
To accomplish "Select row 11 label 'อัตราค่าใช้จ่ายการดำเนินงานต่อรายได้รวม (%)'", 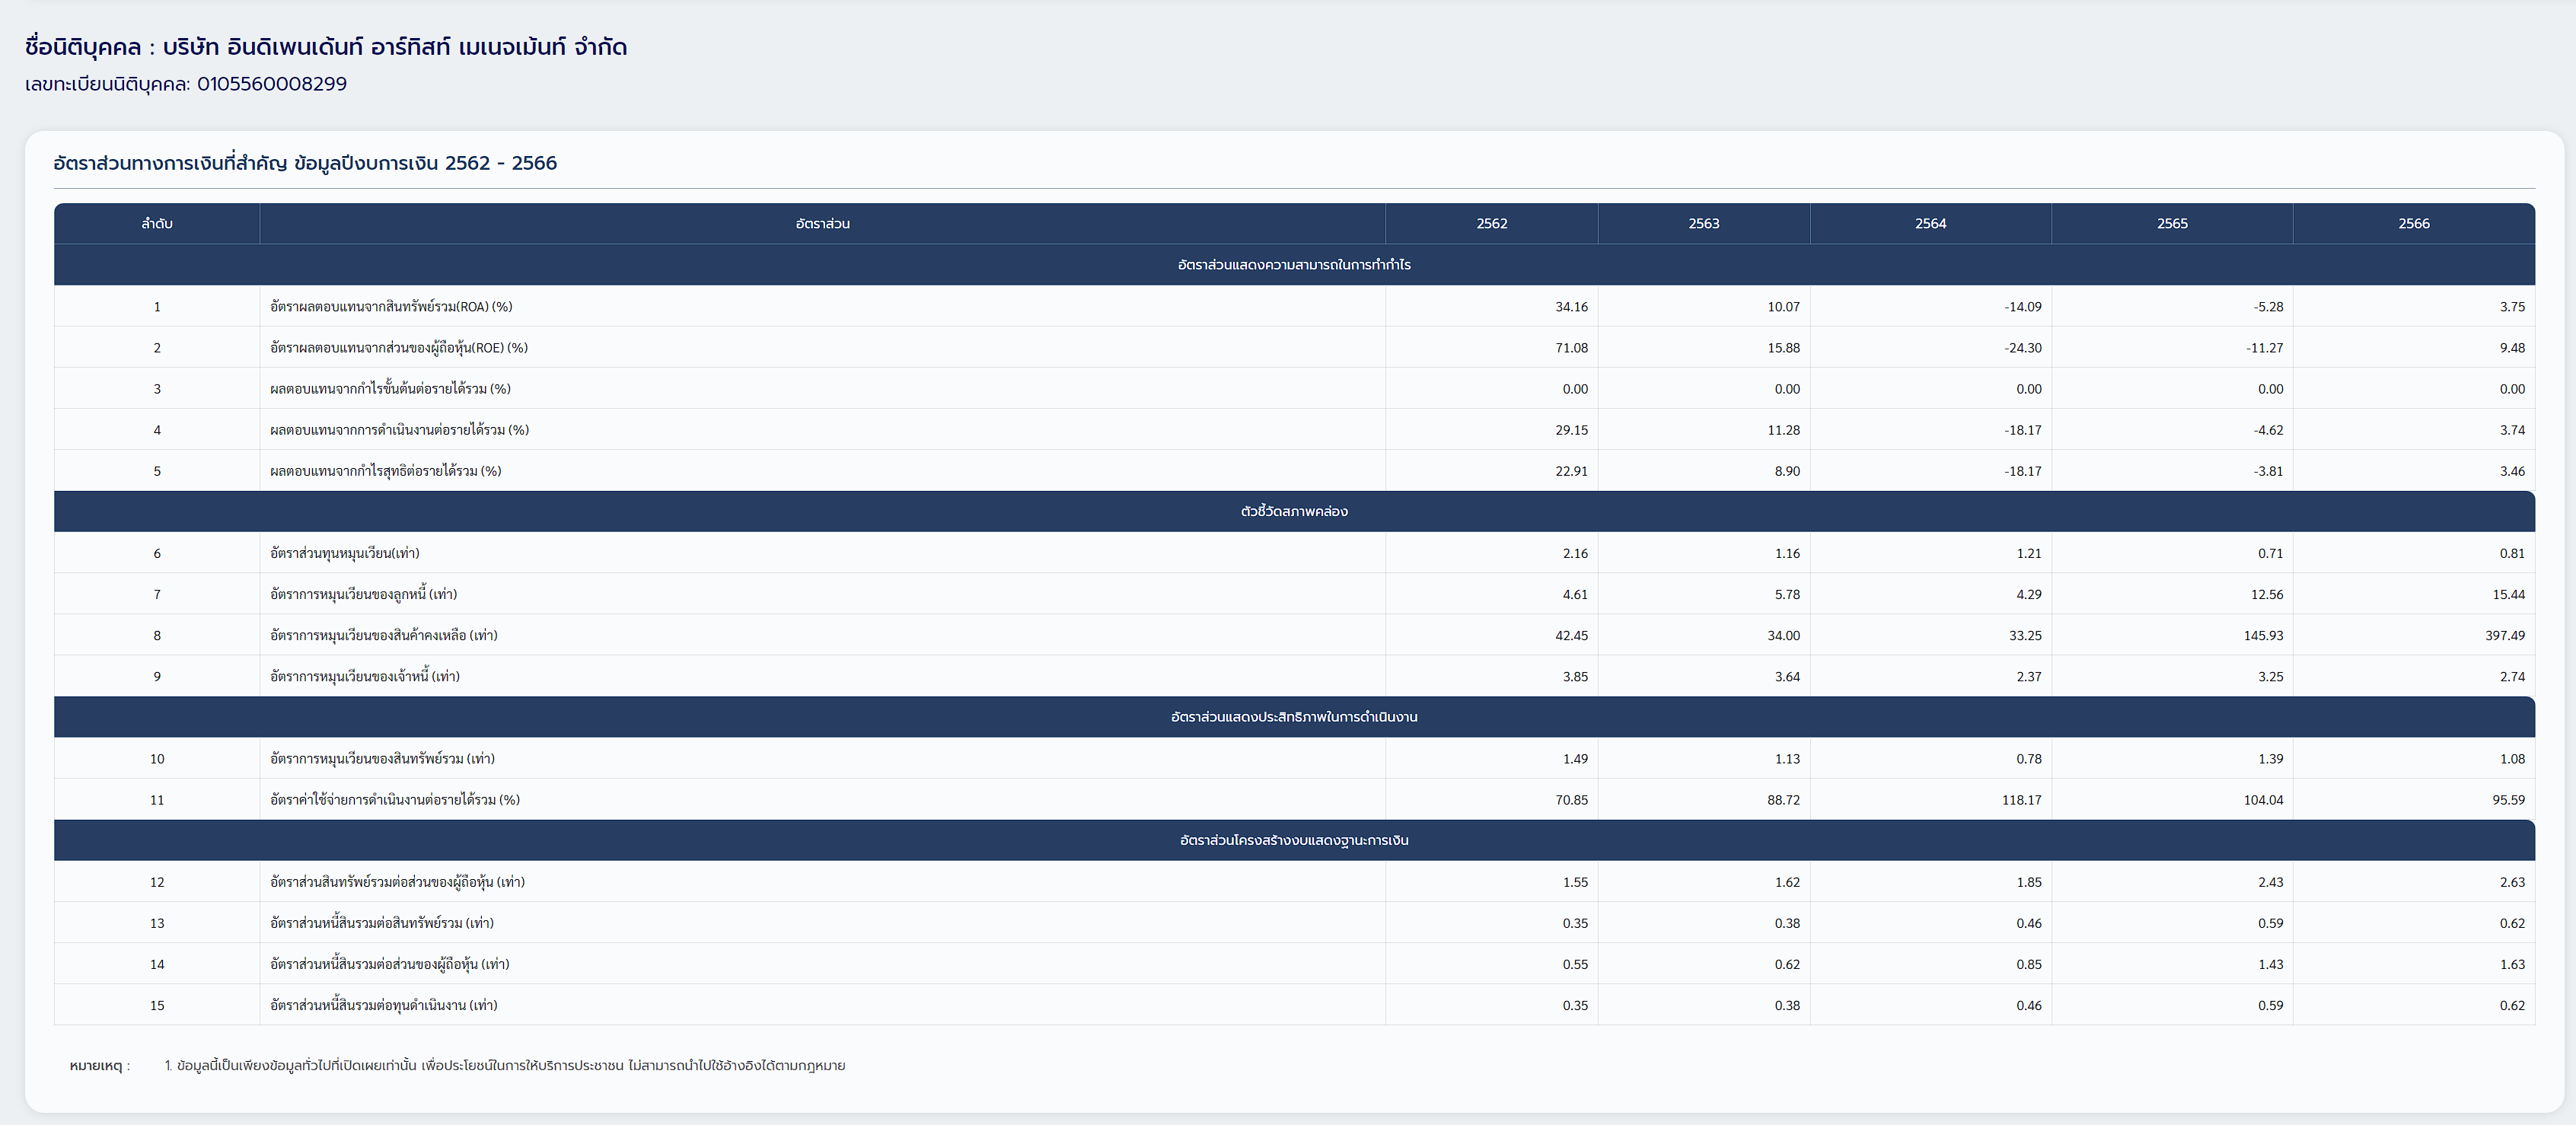I will 395,800.
